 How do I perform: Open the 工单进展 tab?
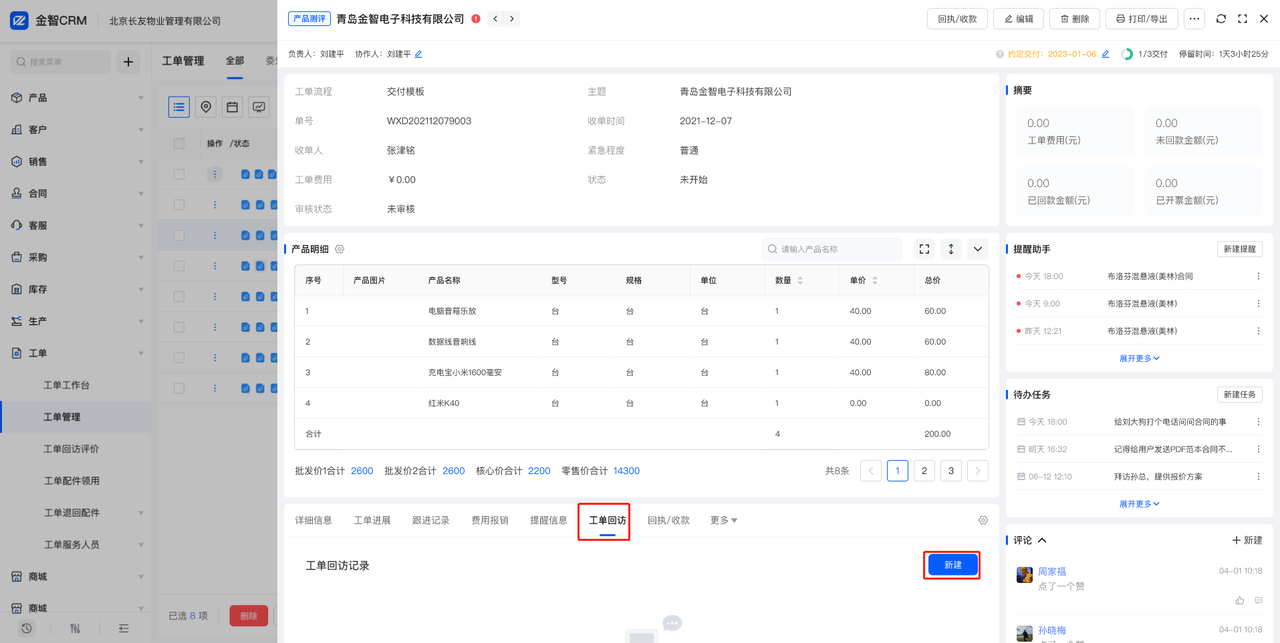click(x=372, y=521)
